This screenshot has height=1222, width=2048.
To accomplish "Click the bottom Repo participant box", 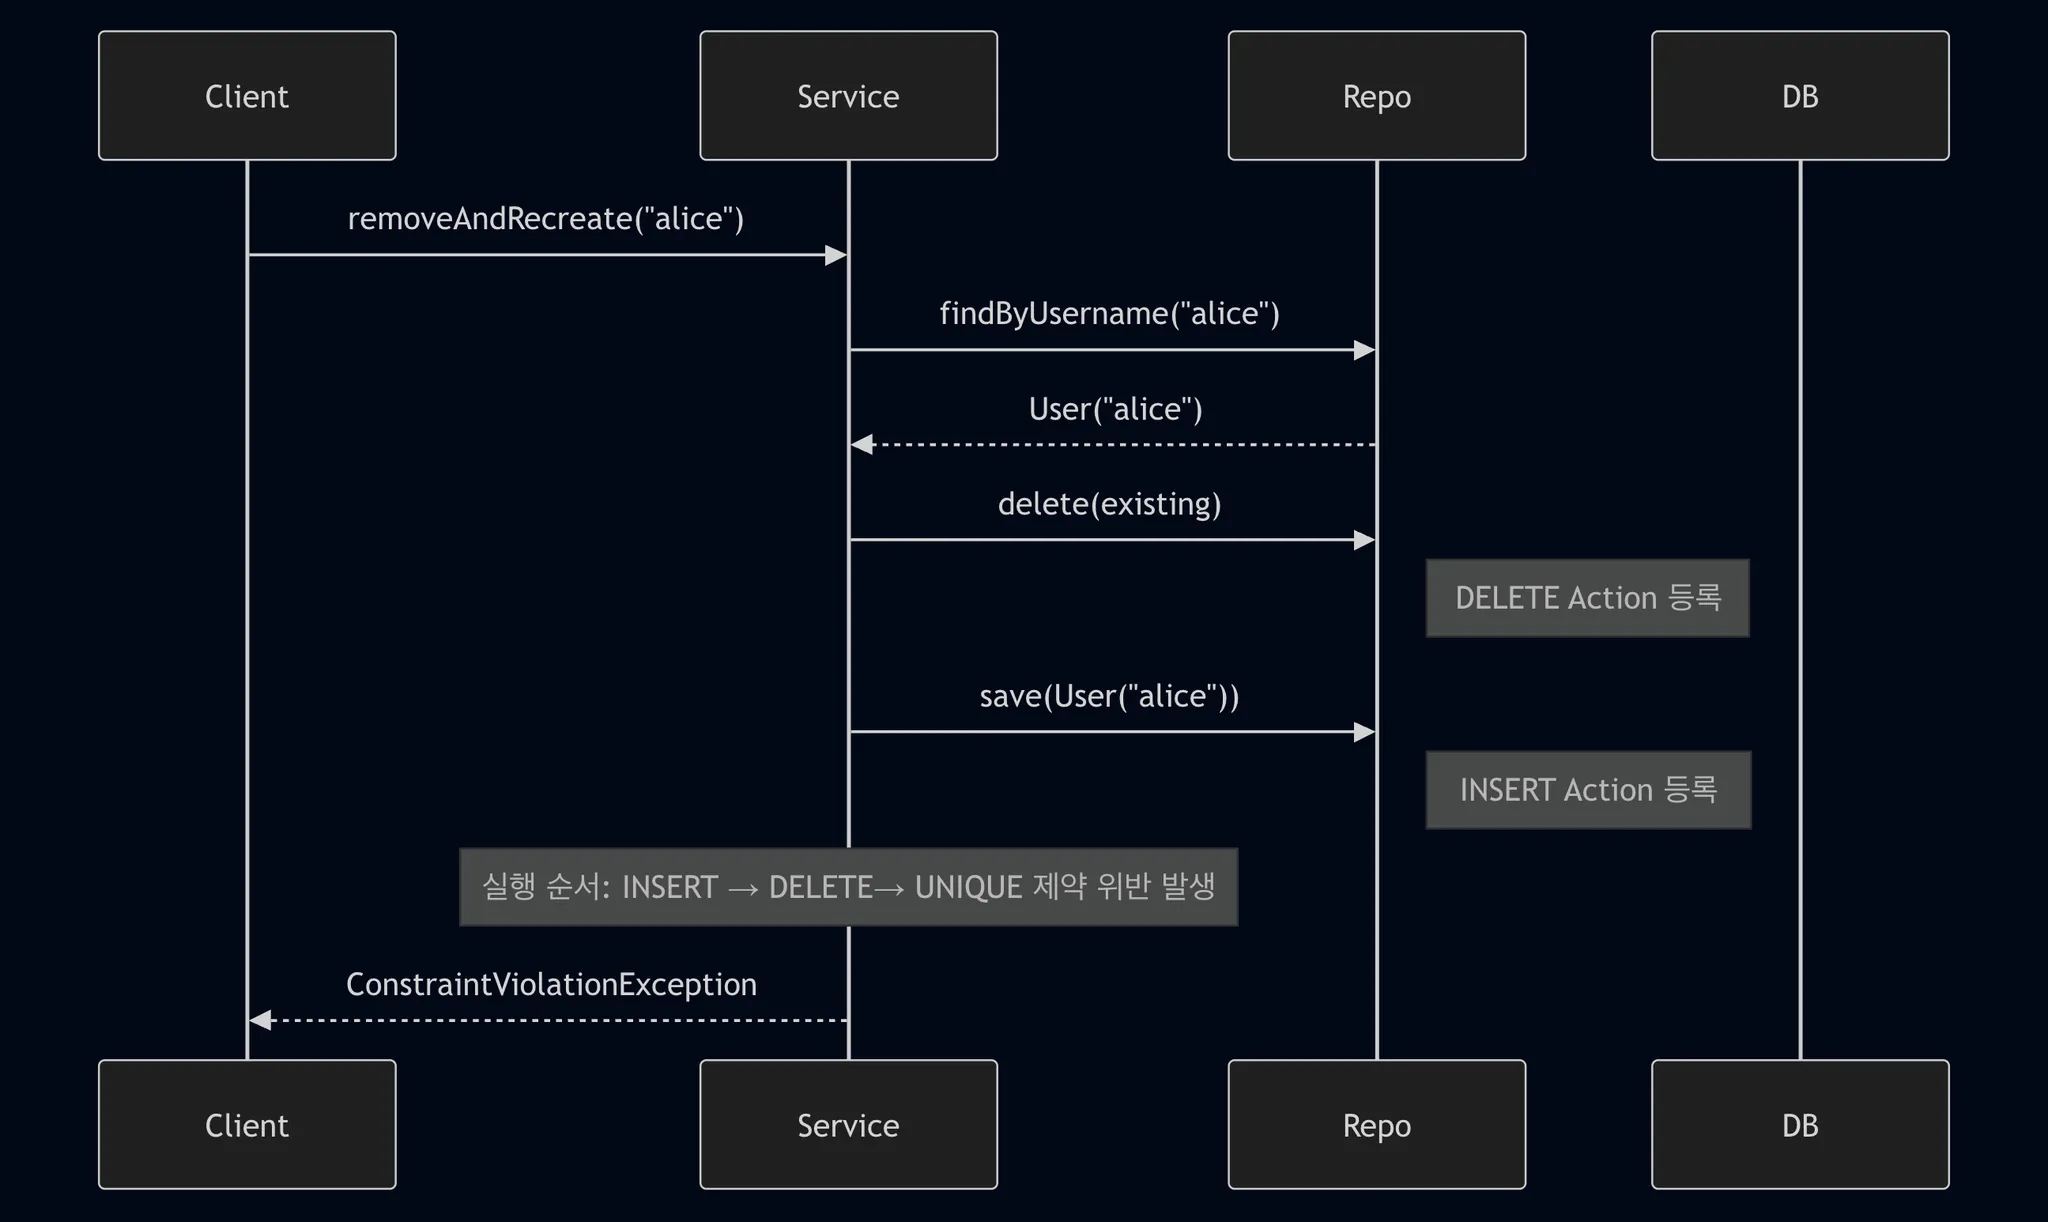I will [1376, 1125].
